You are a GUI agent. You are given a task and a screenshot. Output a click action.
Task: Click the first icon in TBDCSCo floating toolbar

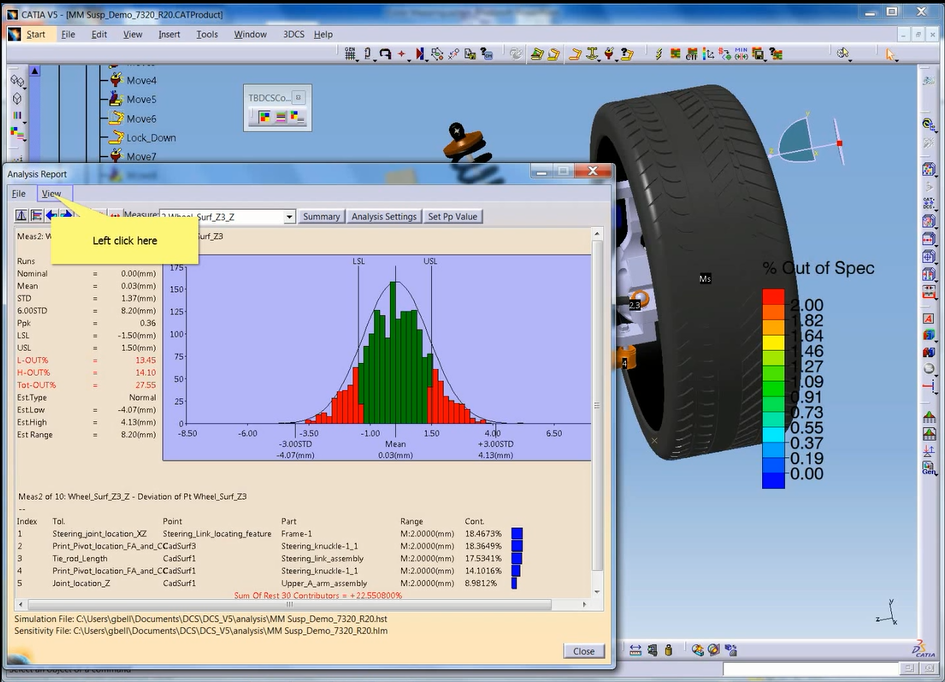(264, 117)
